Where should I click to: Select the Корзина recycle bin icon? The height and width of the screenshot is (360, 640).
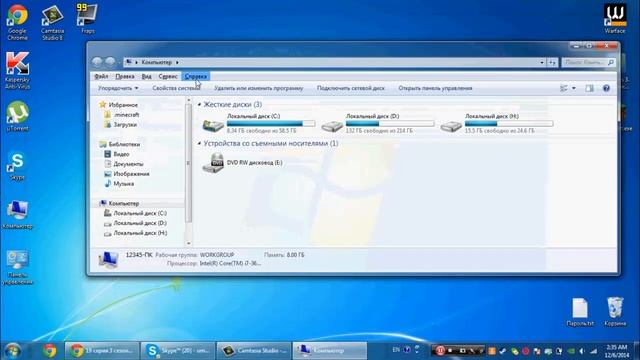pyautogui.click(x=615, y=312)
